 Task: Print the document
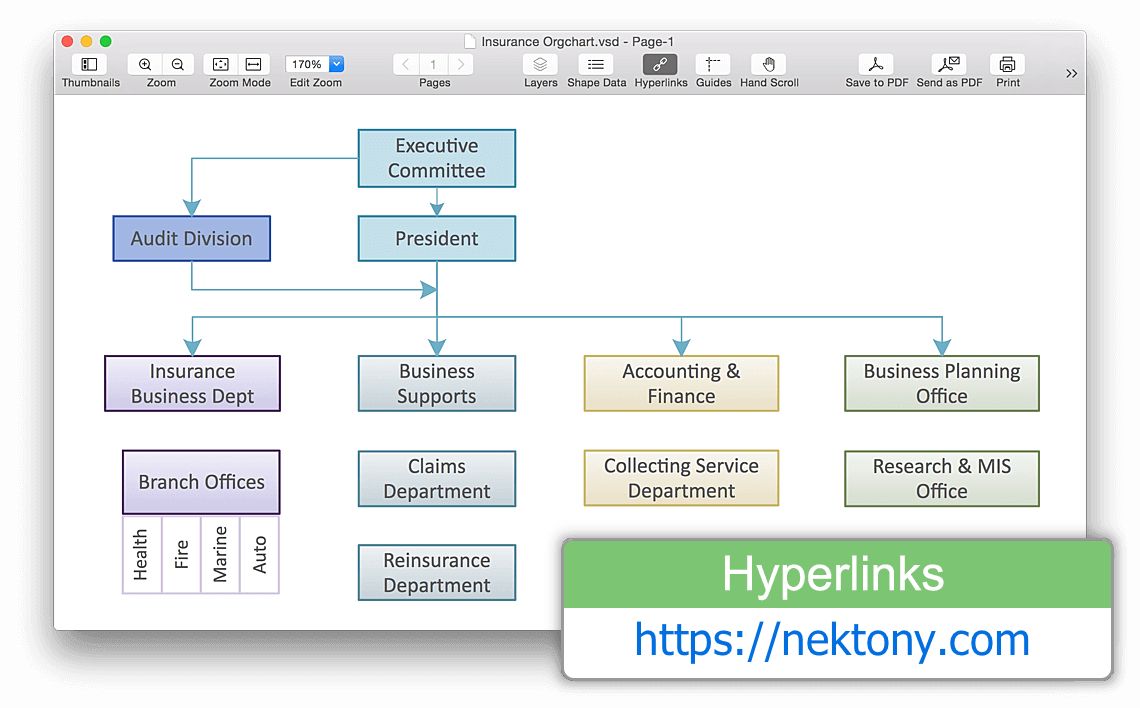tap(1008, 65)
